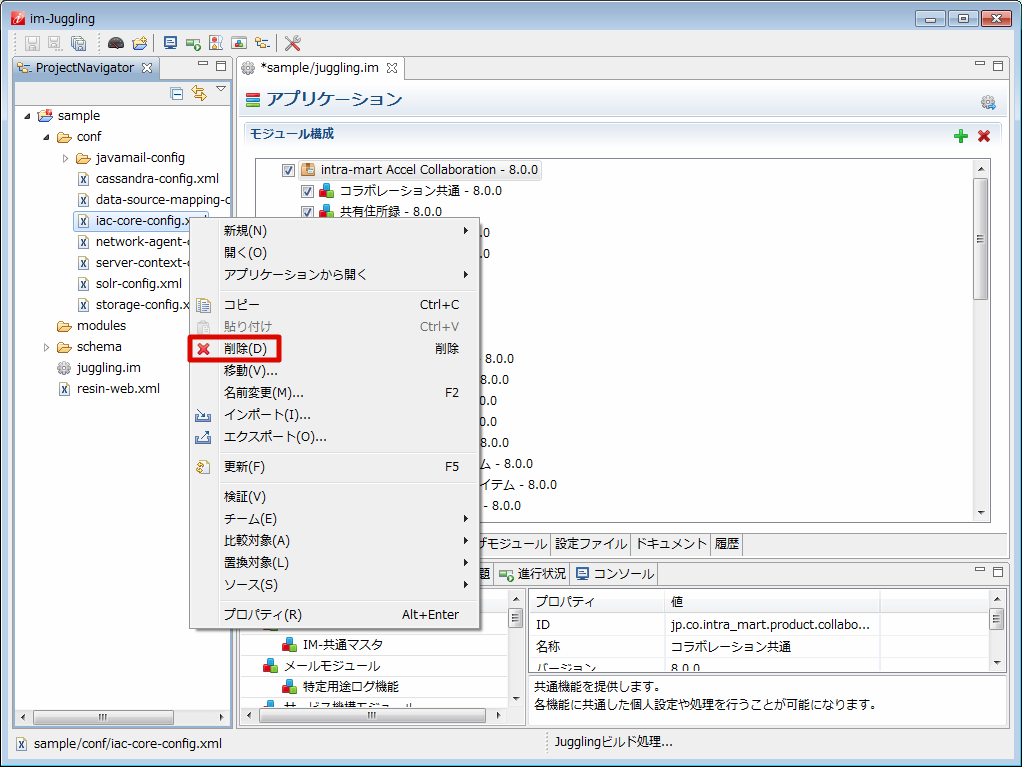Choose 開く(O) from context menu
Image resolution: width=1022 pixels, height=767 pixels.
coord(348,253)
